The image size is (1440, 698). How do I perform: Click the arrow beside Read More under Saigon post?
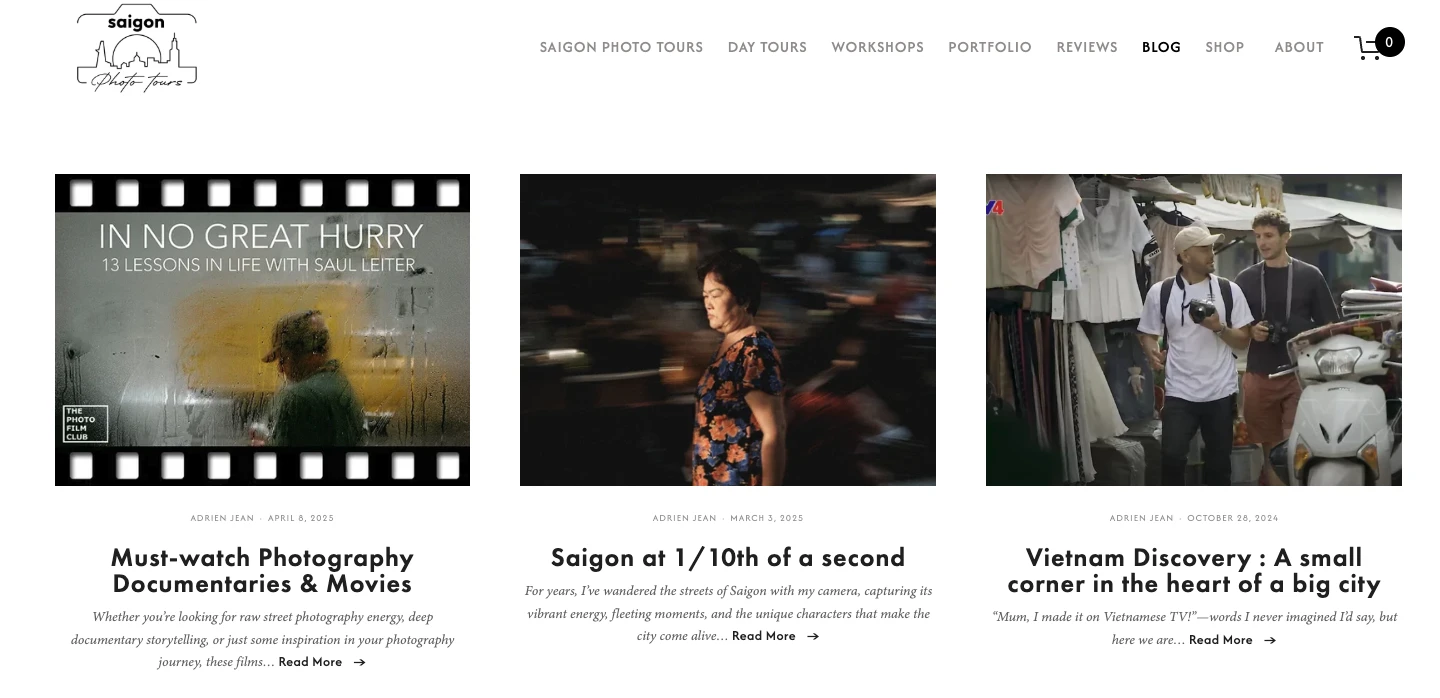[811, 636]
